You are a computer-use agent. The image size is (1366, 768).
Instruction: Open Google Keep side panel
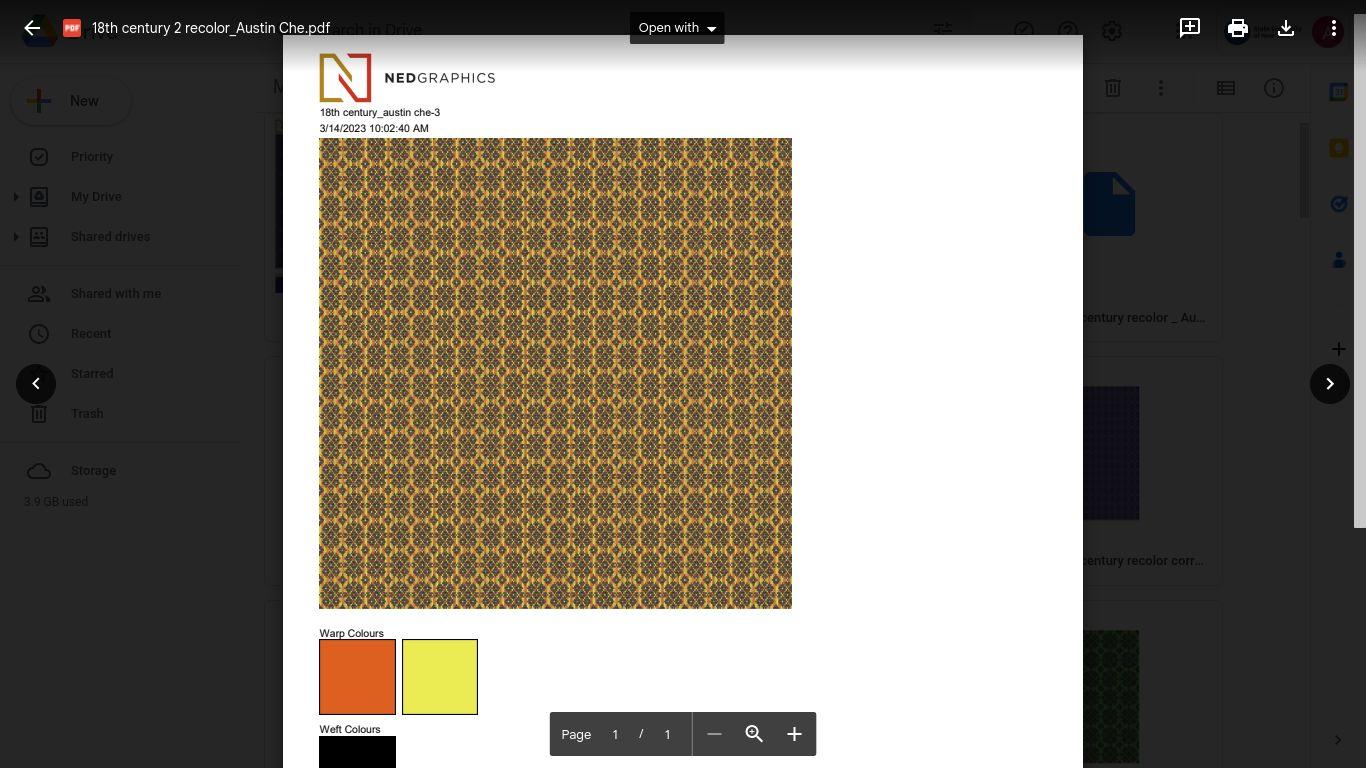click(x=1339, y=148)
